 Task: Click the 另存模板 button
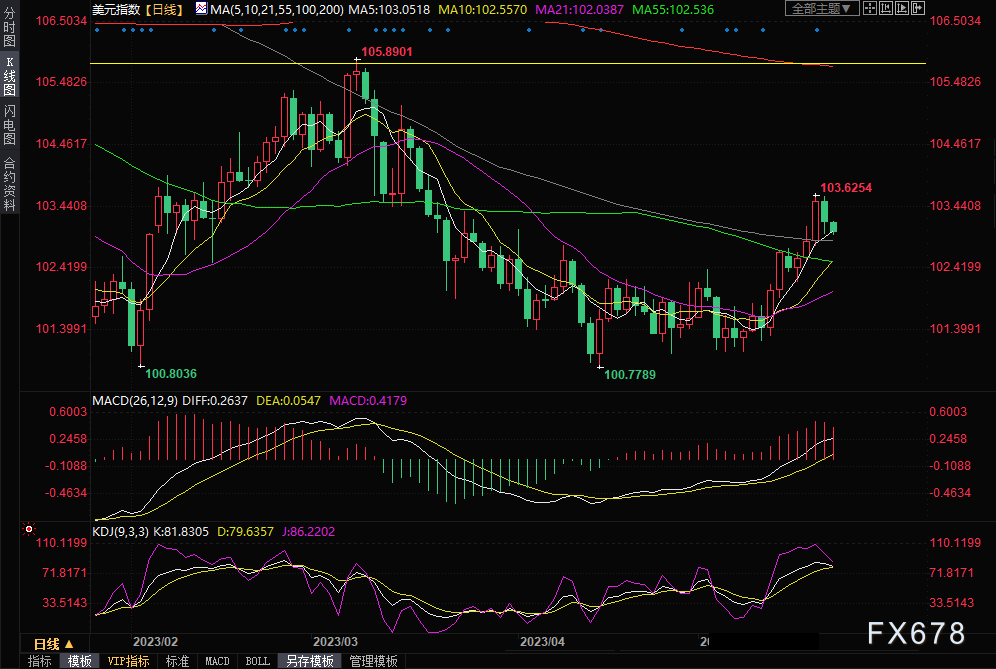coord(309,661)
